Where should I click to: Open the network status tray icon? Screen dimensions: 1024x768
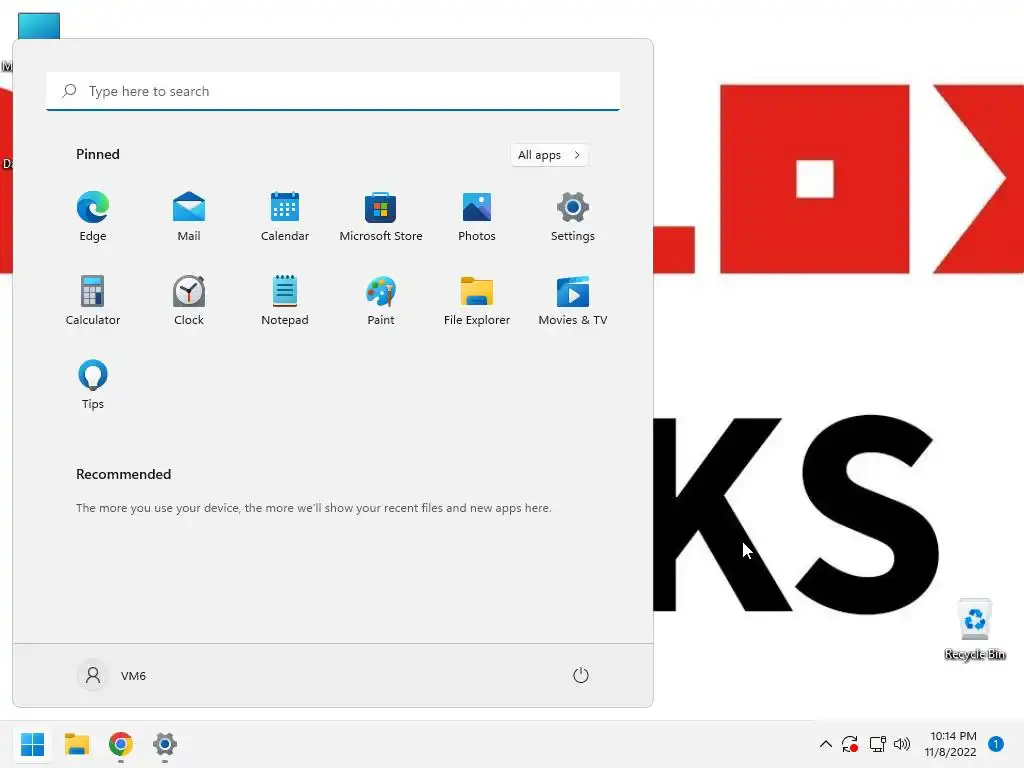click(877, 744)
